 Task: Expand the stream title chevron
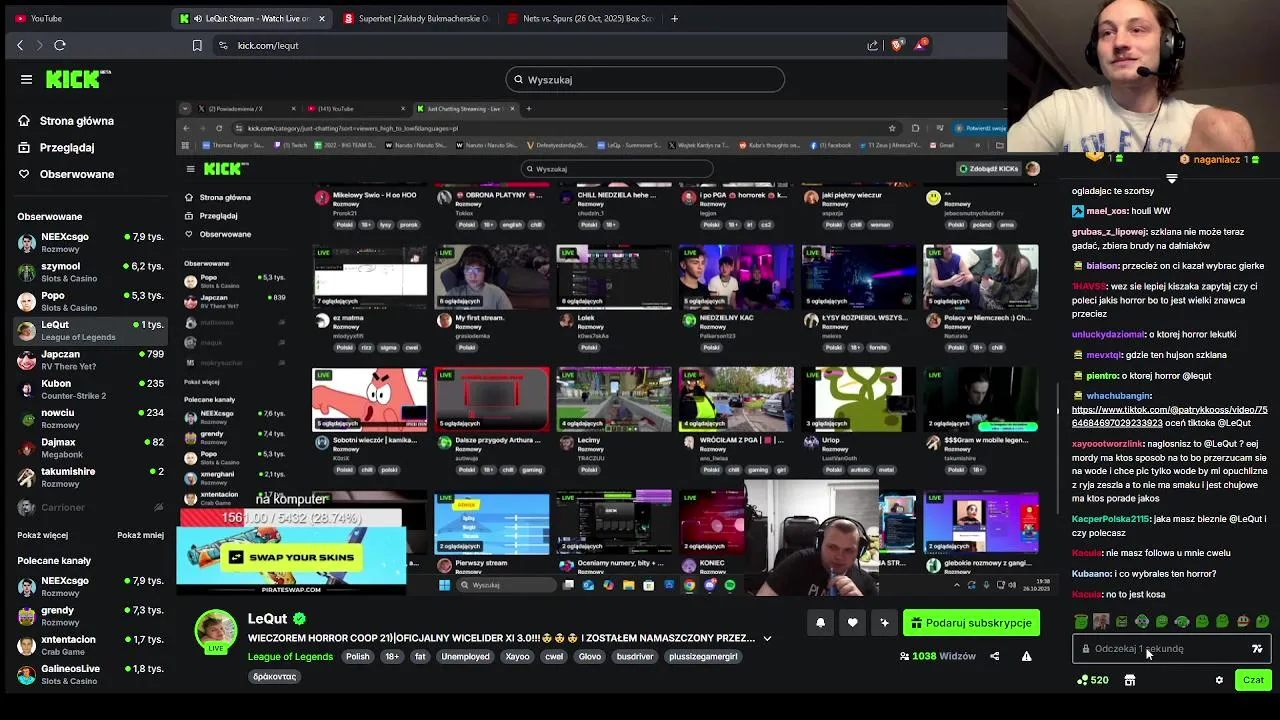pyautogui.click(x=767, y=638)
